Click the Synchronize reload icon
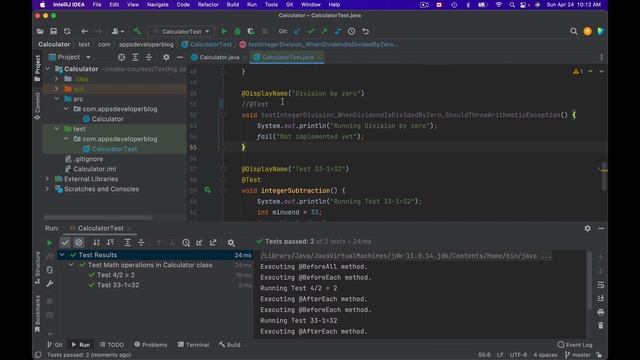 [67, 31]
